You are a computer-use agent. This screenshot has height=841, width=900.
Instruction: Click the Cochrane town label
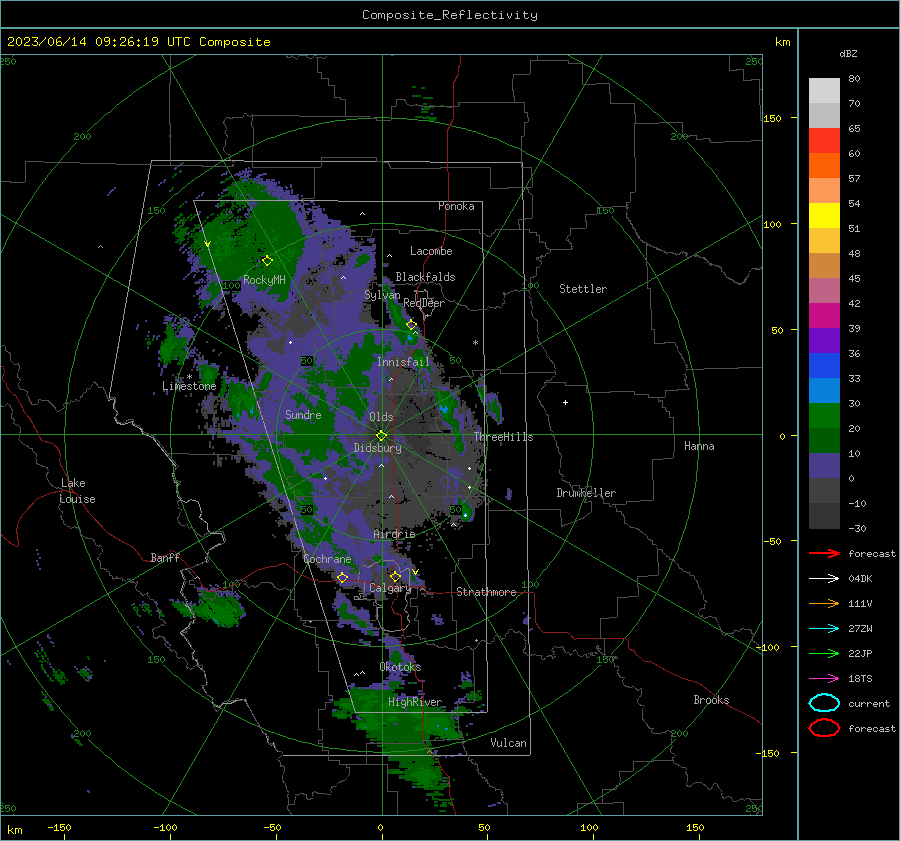327,559
